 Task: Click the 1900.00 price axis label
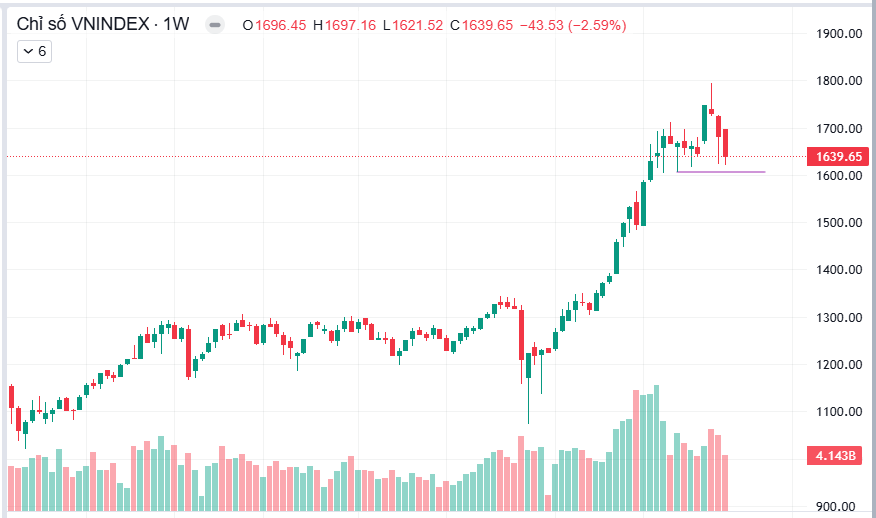tap(839, 34)
